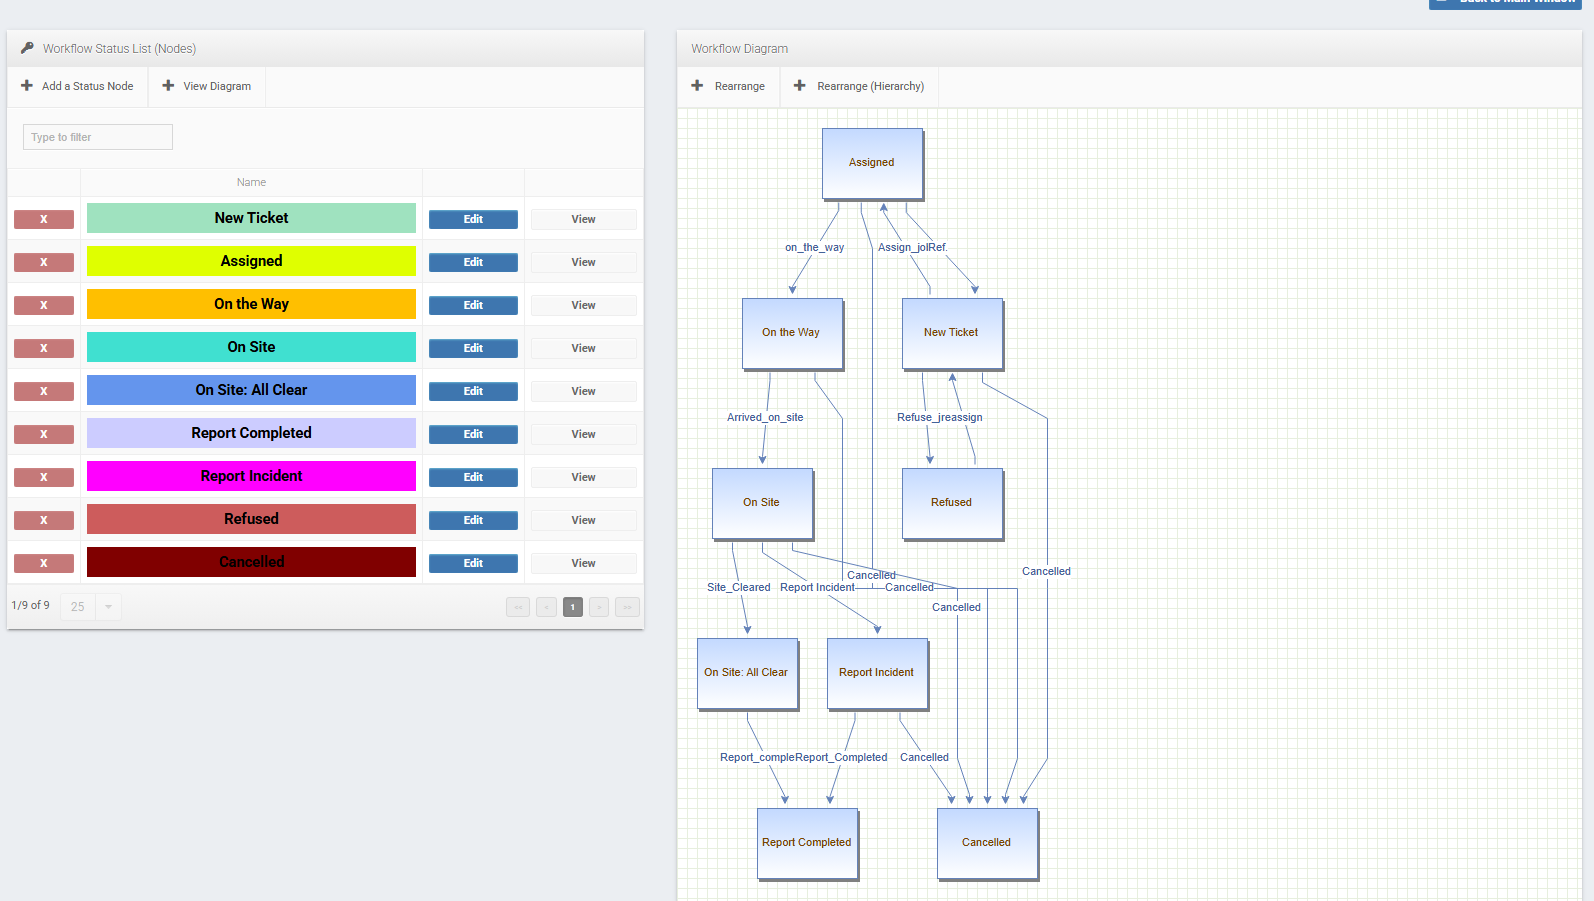Screen dimensions: 1594x901
Task: Remove the Cancelled status using its X
Action: pyautogui.click(x=44, y=563)
